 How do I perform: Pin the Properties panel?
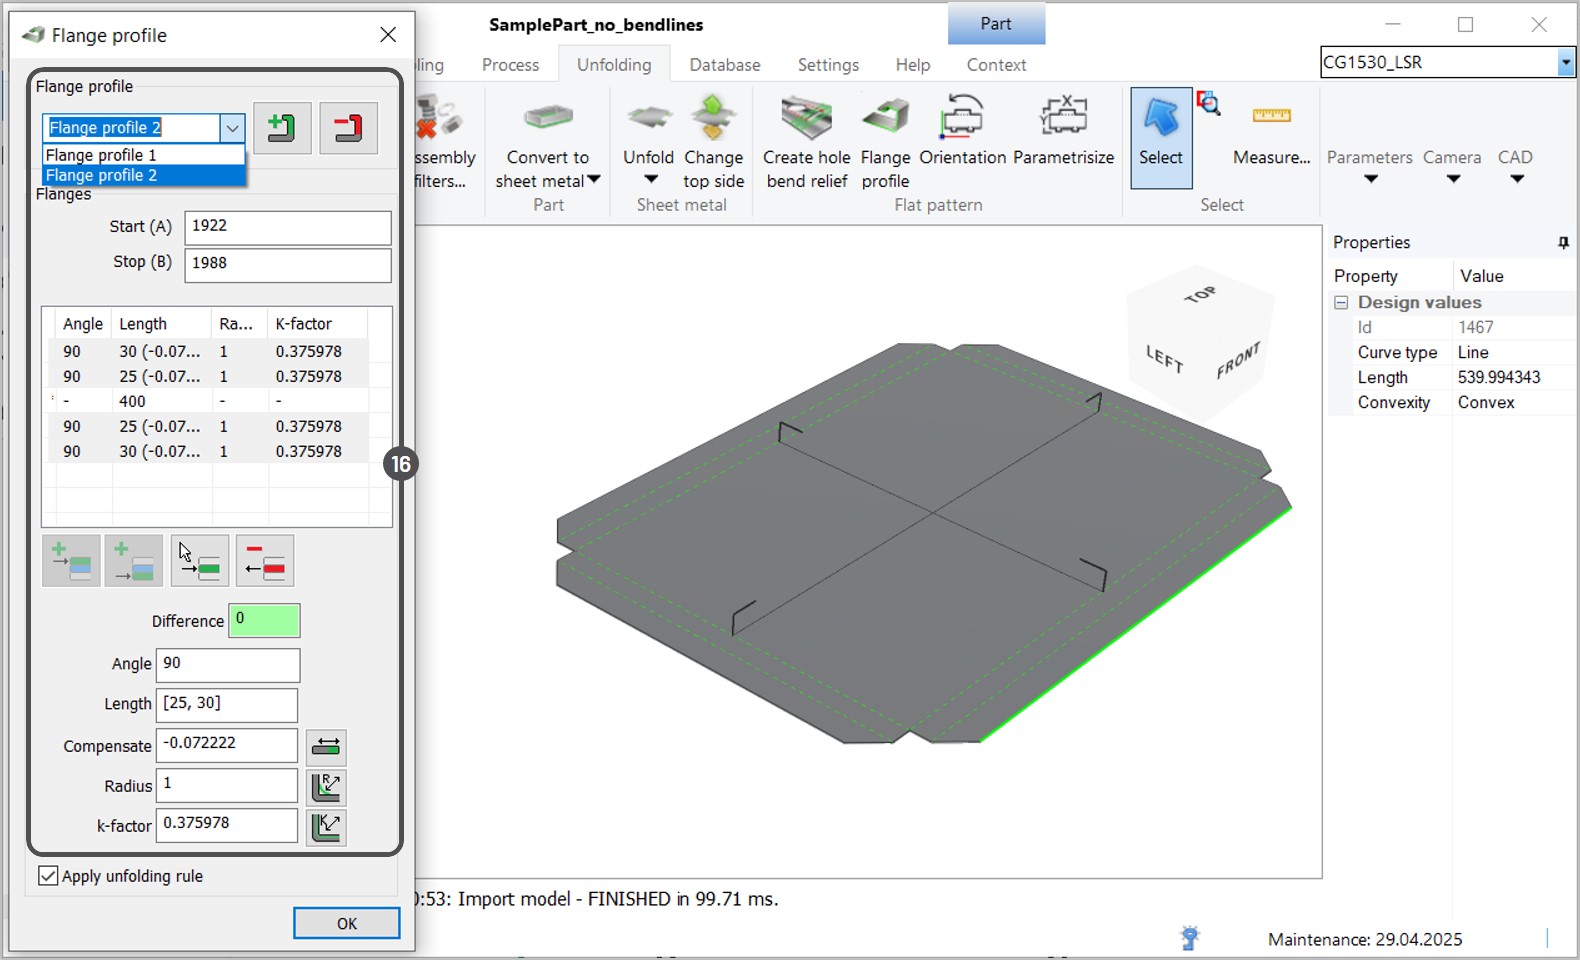[x=1563, y=243]
